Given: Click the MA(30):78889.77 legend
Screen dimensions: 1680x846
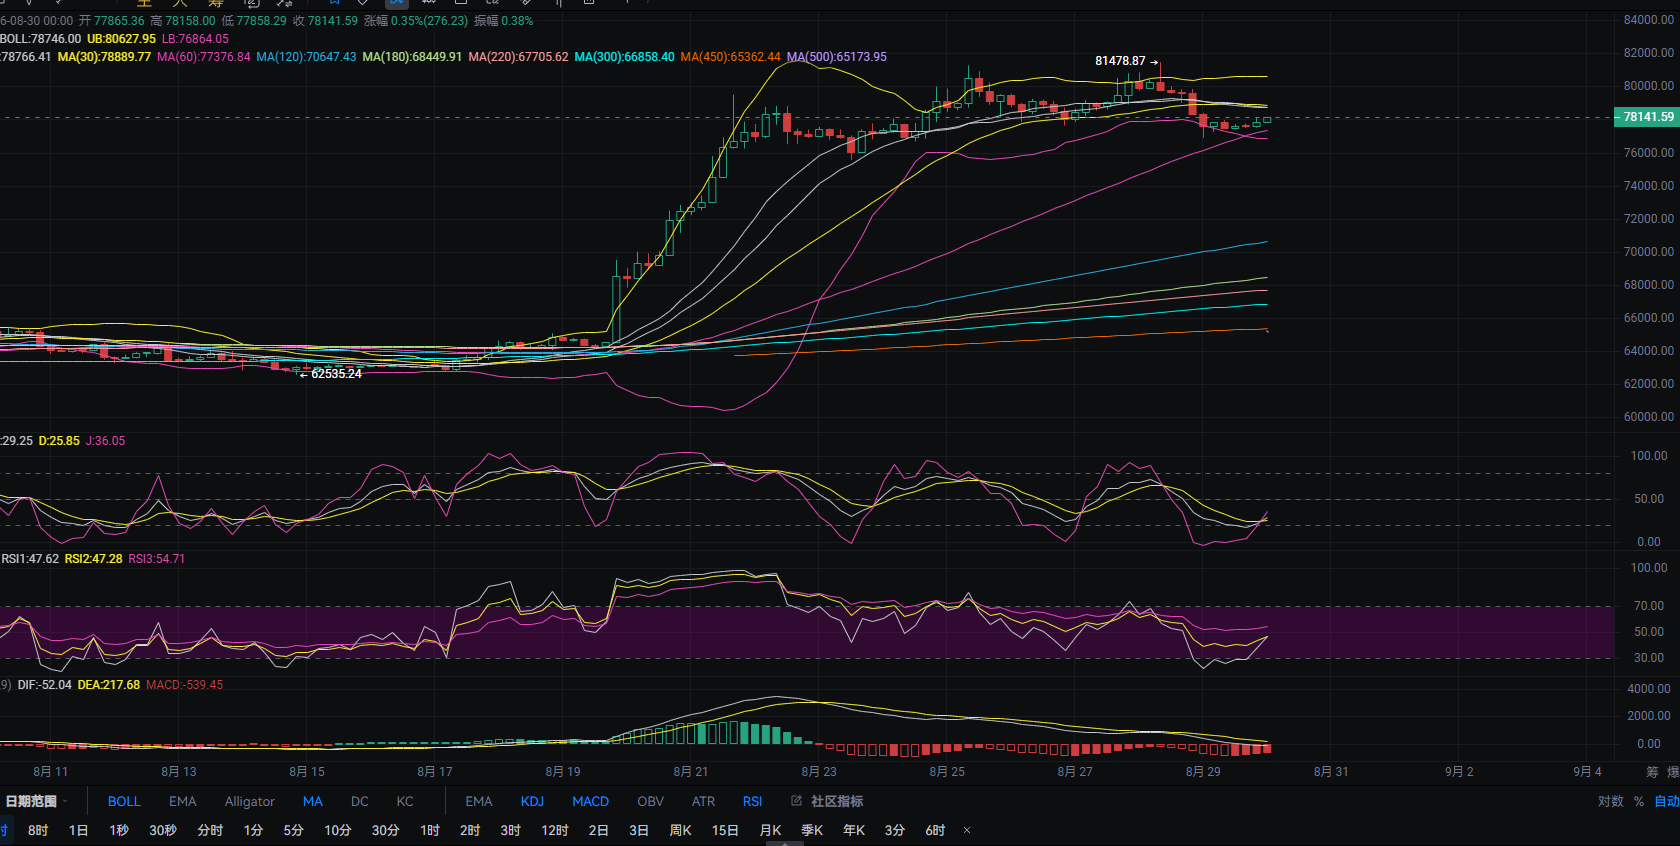Looking at the screenshot, I should pyautogui.click(x=104, y=57).
